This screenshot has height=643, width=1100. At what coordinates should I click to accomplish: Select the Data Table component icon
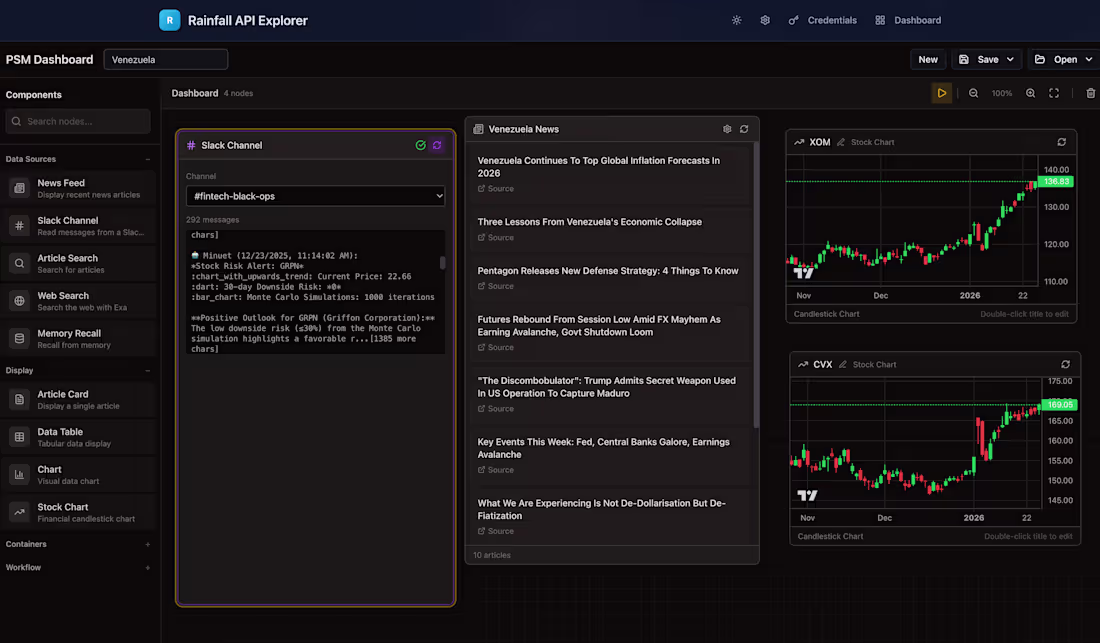tap(20, 437)
